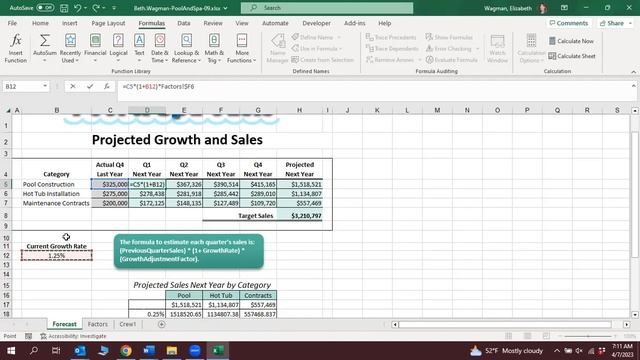Switch to the Developer tab
Viewport: 640px width, 360px height.
click(316, 23)
